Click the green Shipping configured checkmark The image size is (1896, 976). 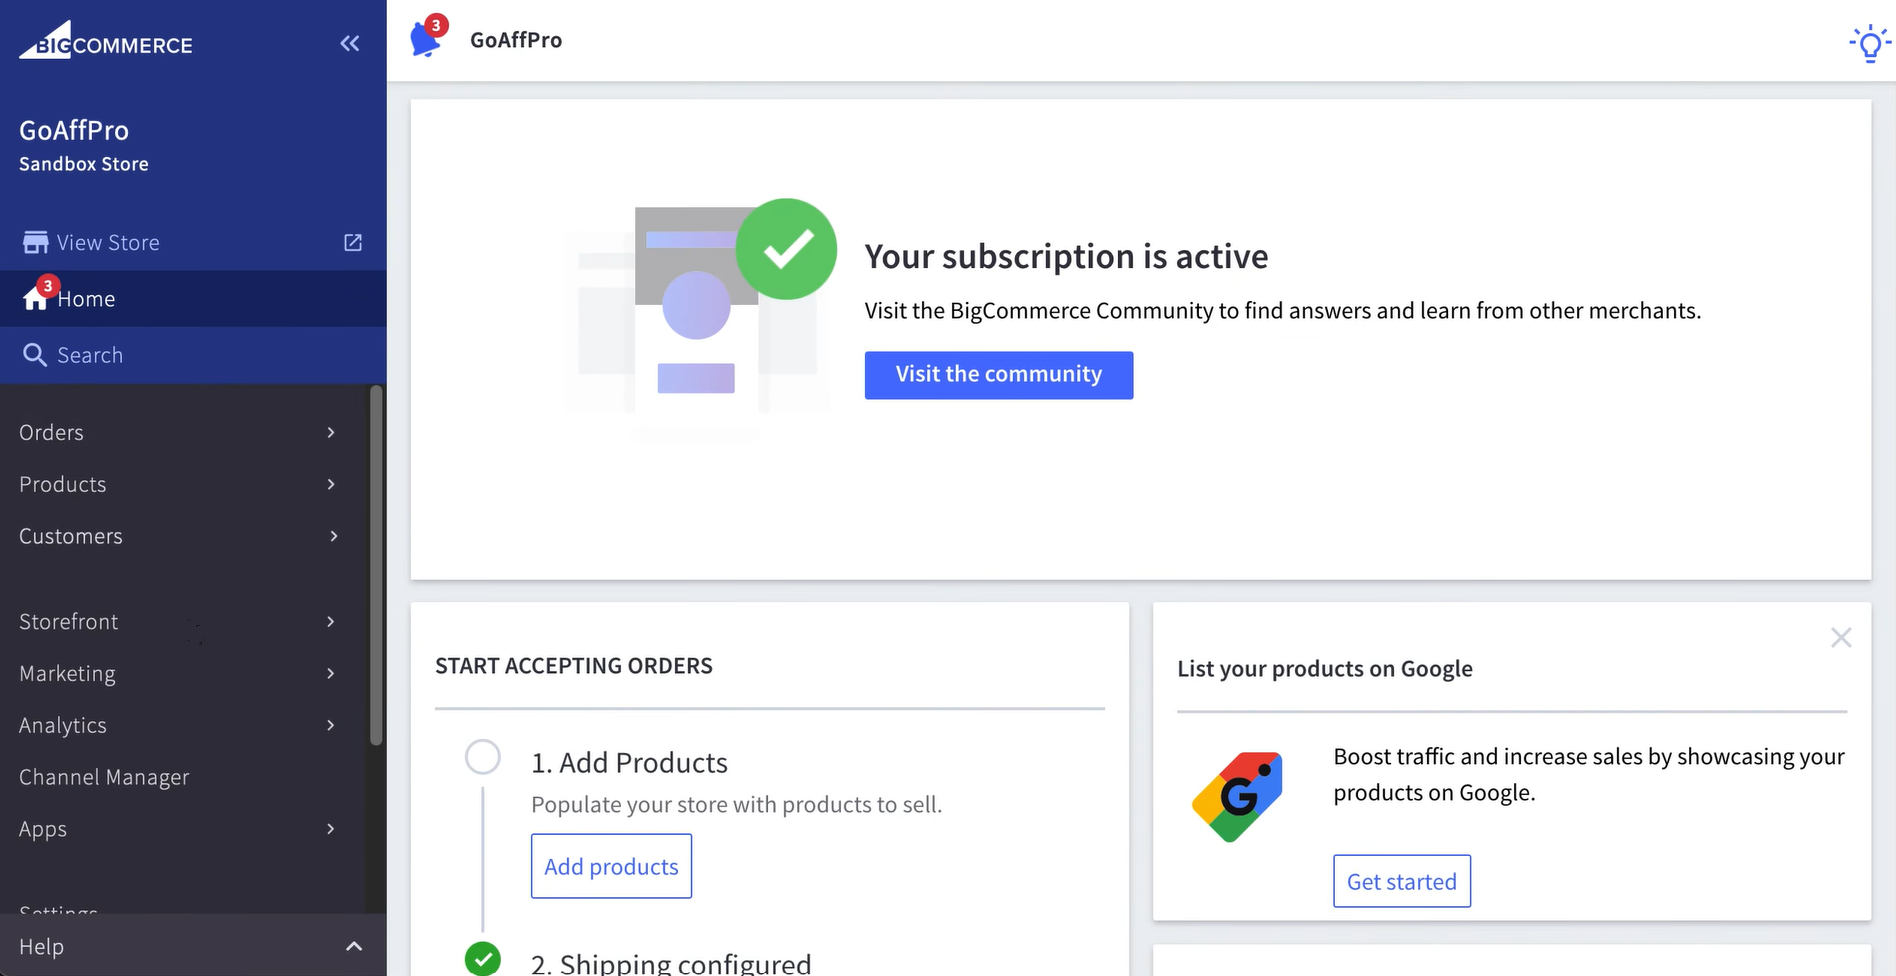pos(483,958)
